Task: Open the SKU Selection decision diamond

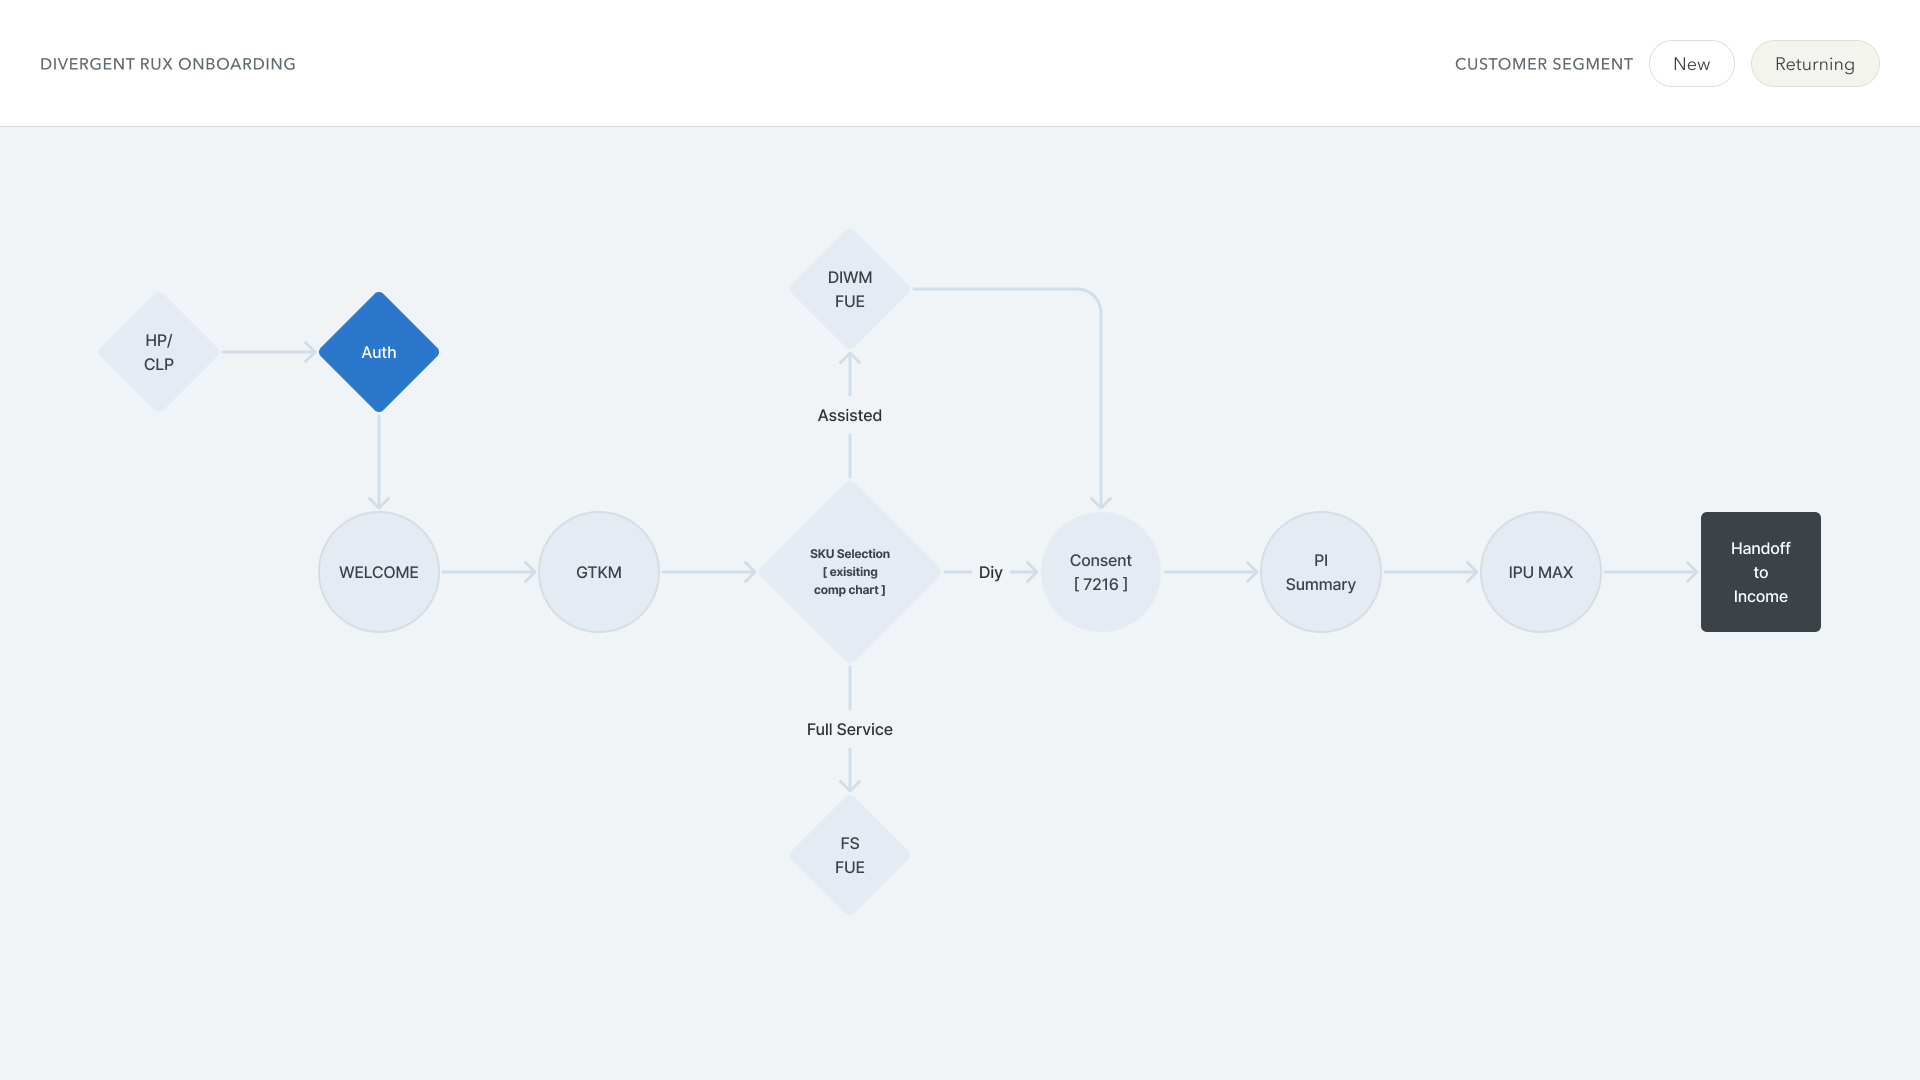Action: tap(849, 572)
